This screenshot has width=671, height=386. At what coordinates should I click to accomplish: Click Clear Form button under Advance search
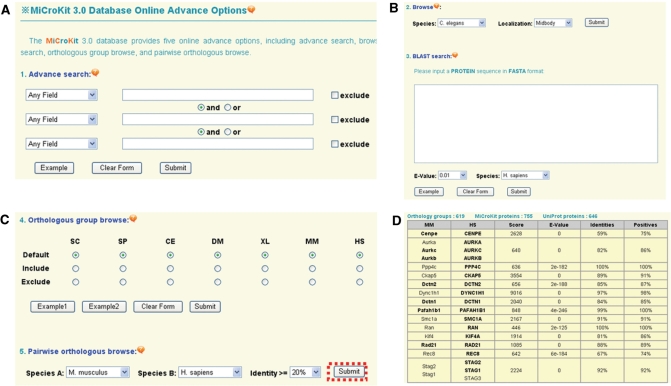(x=117, y=168)
